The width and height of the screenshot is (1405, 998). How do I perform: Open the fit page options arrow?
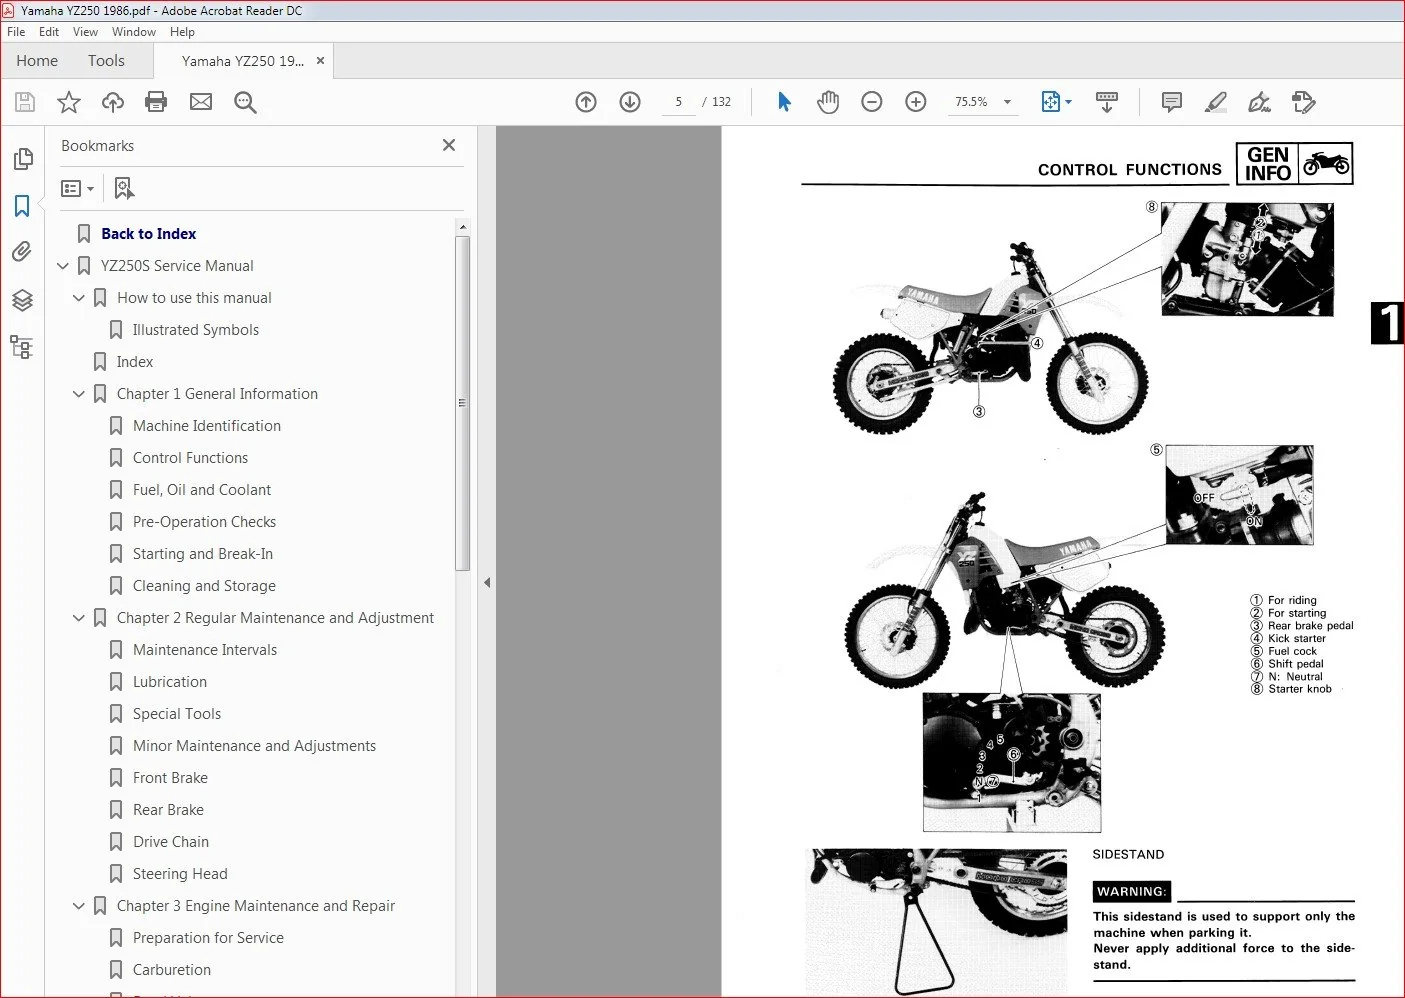(1069, 102)
